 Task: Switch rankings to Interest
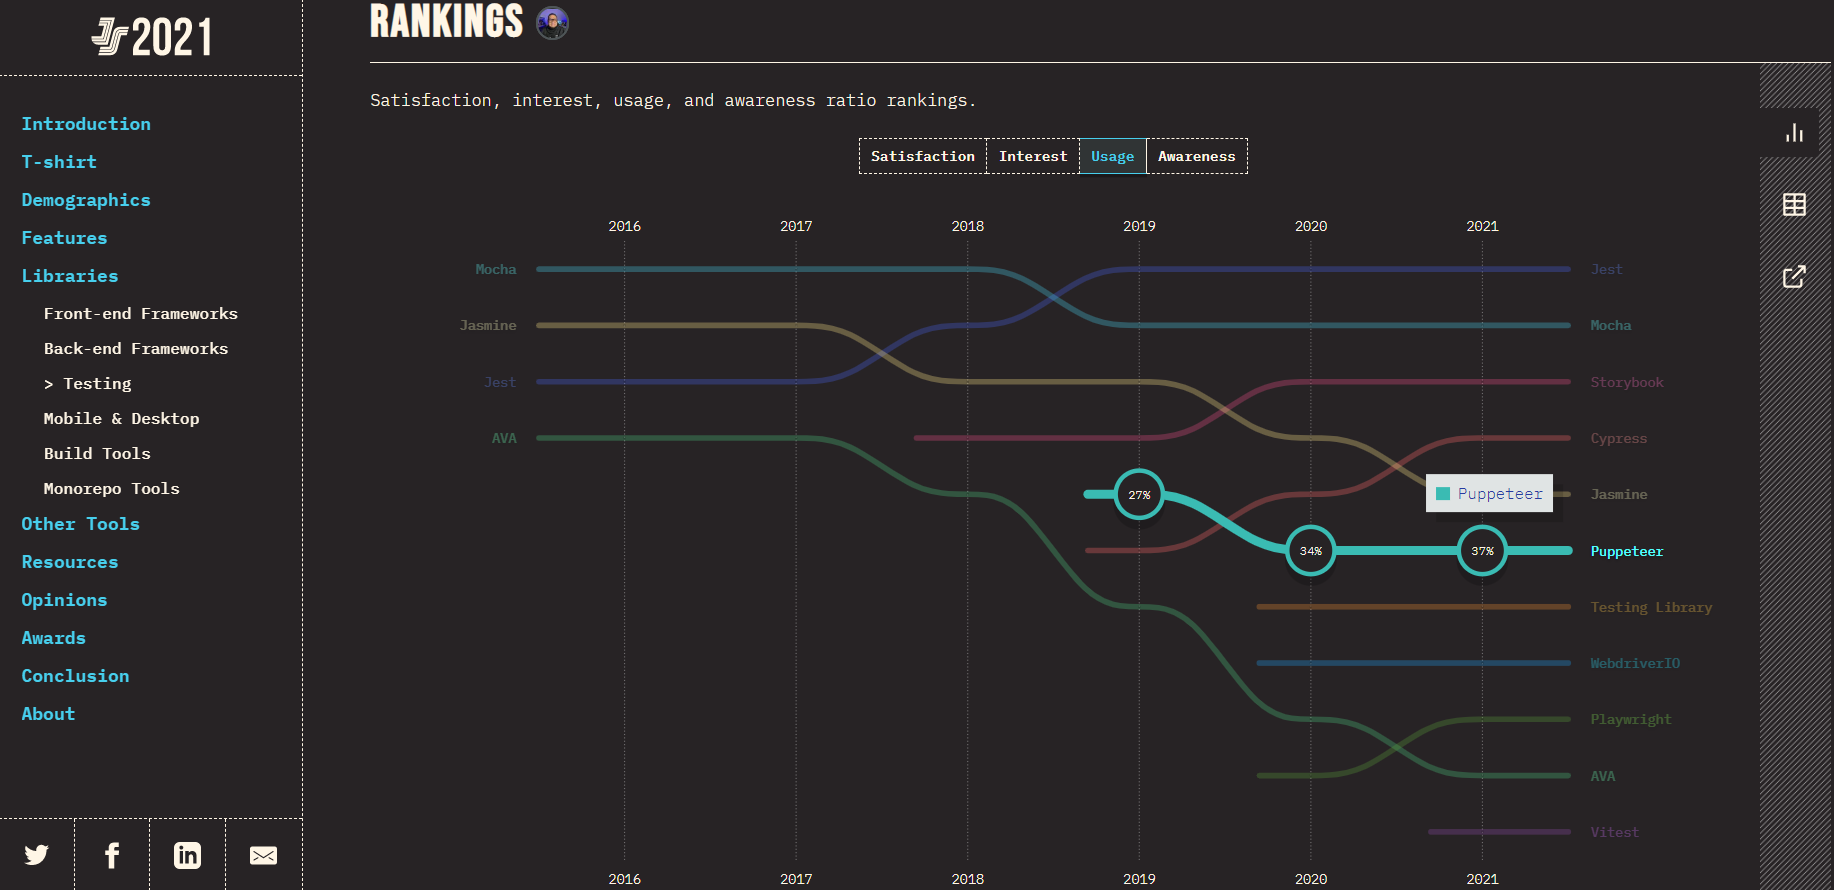(1032, 156)
